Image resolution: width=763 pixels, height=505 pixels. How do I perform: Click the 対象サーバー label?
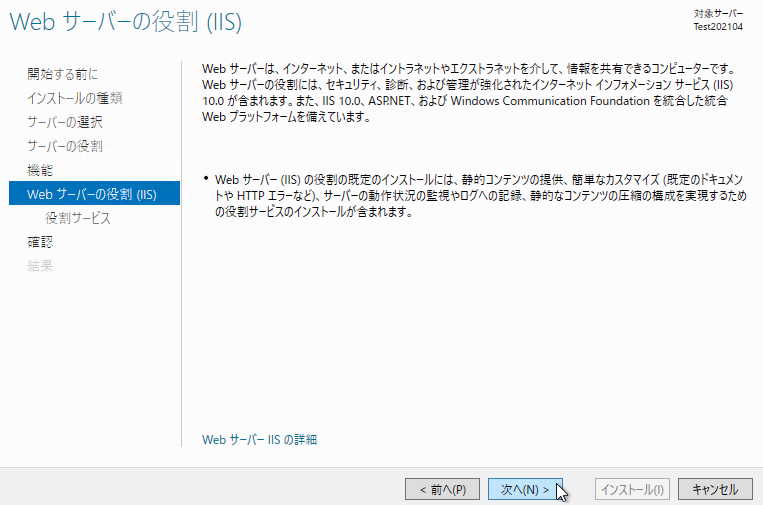click(x=718, y=14)
